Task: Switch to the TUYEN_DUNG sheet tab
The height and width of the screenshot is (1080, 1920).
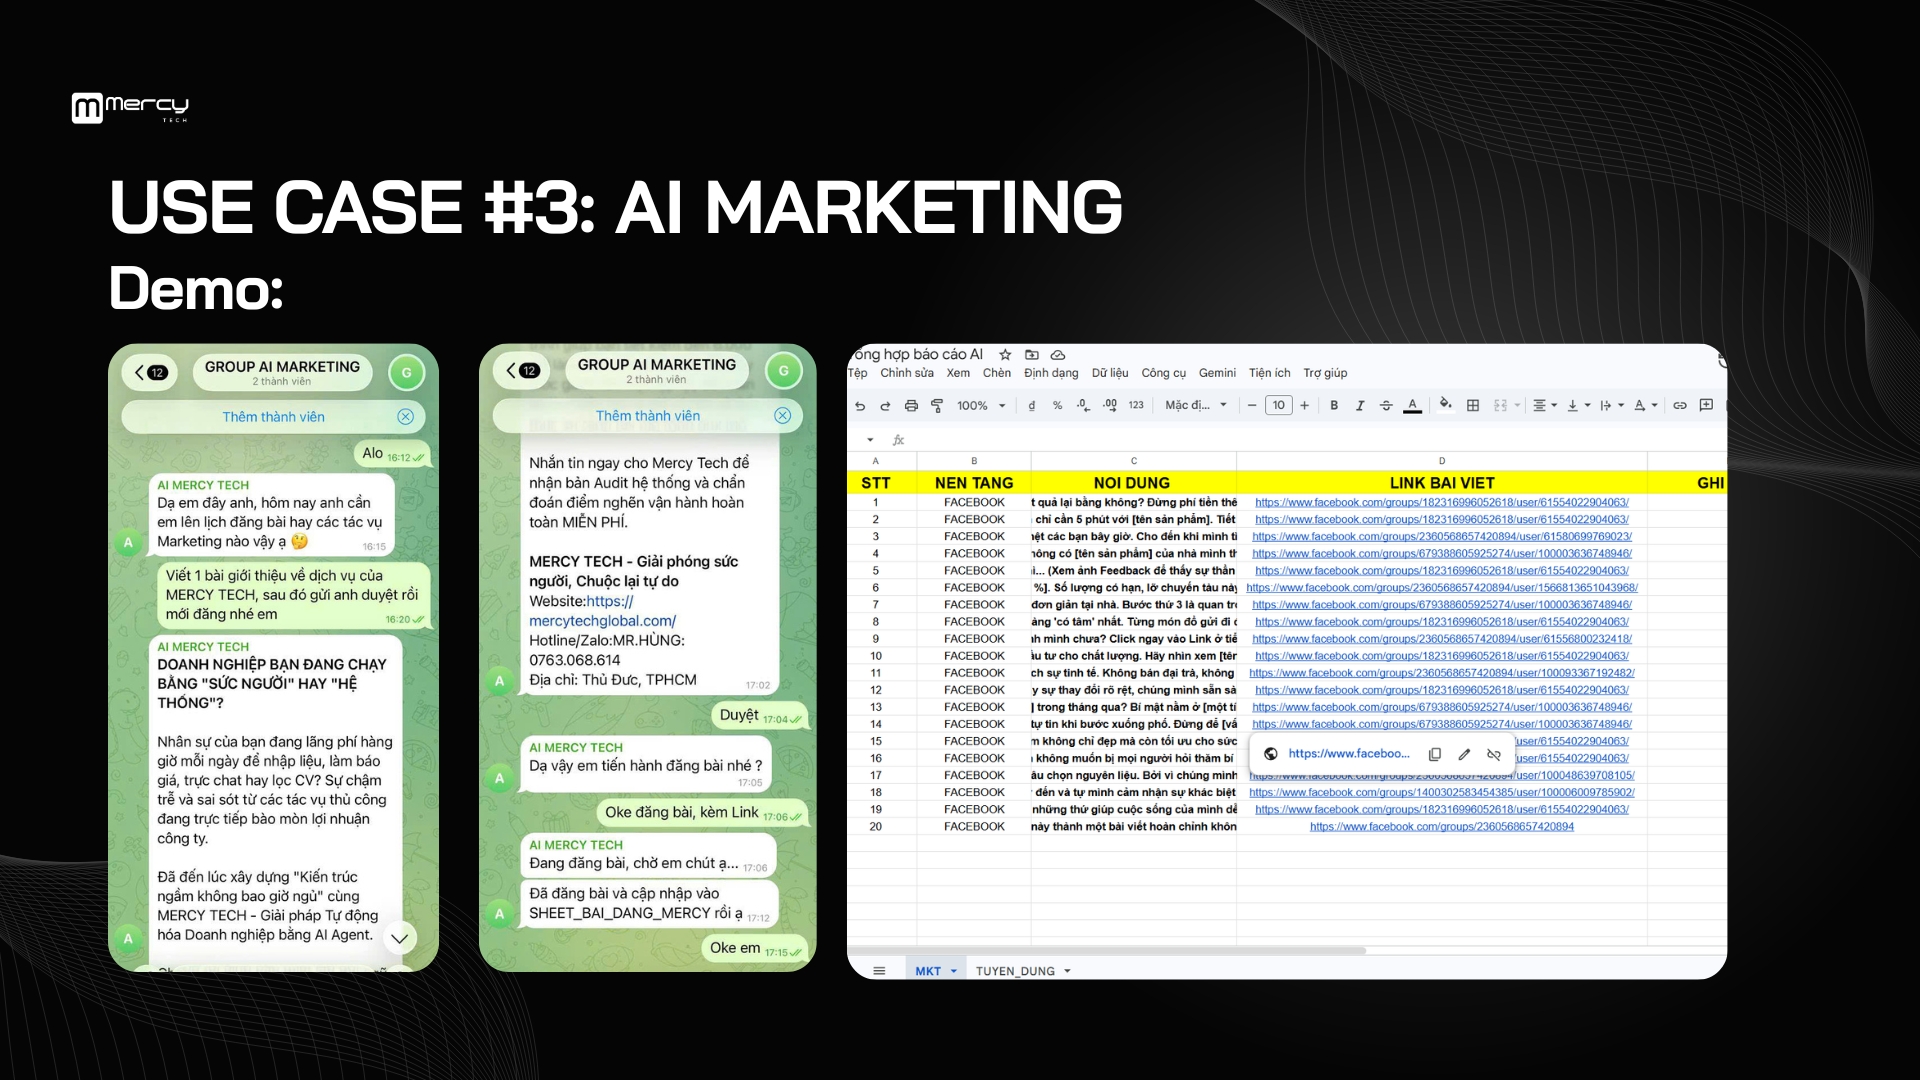Action: [x=1015, y=971]
